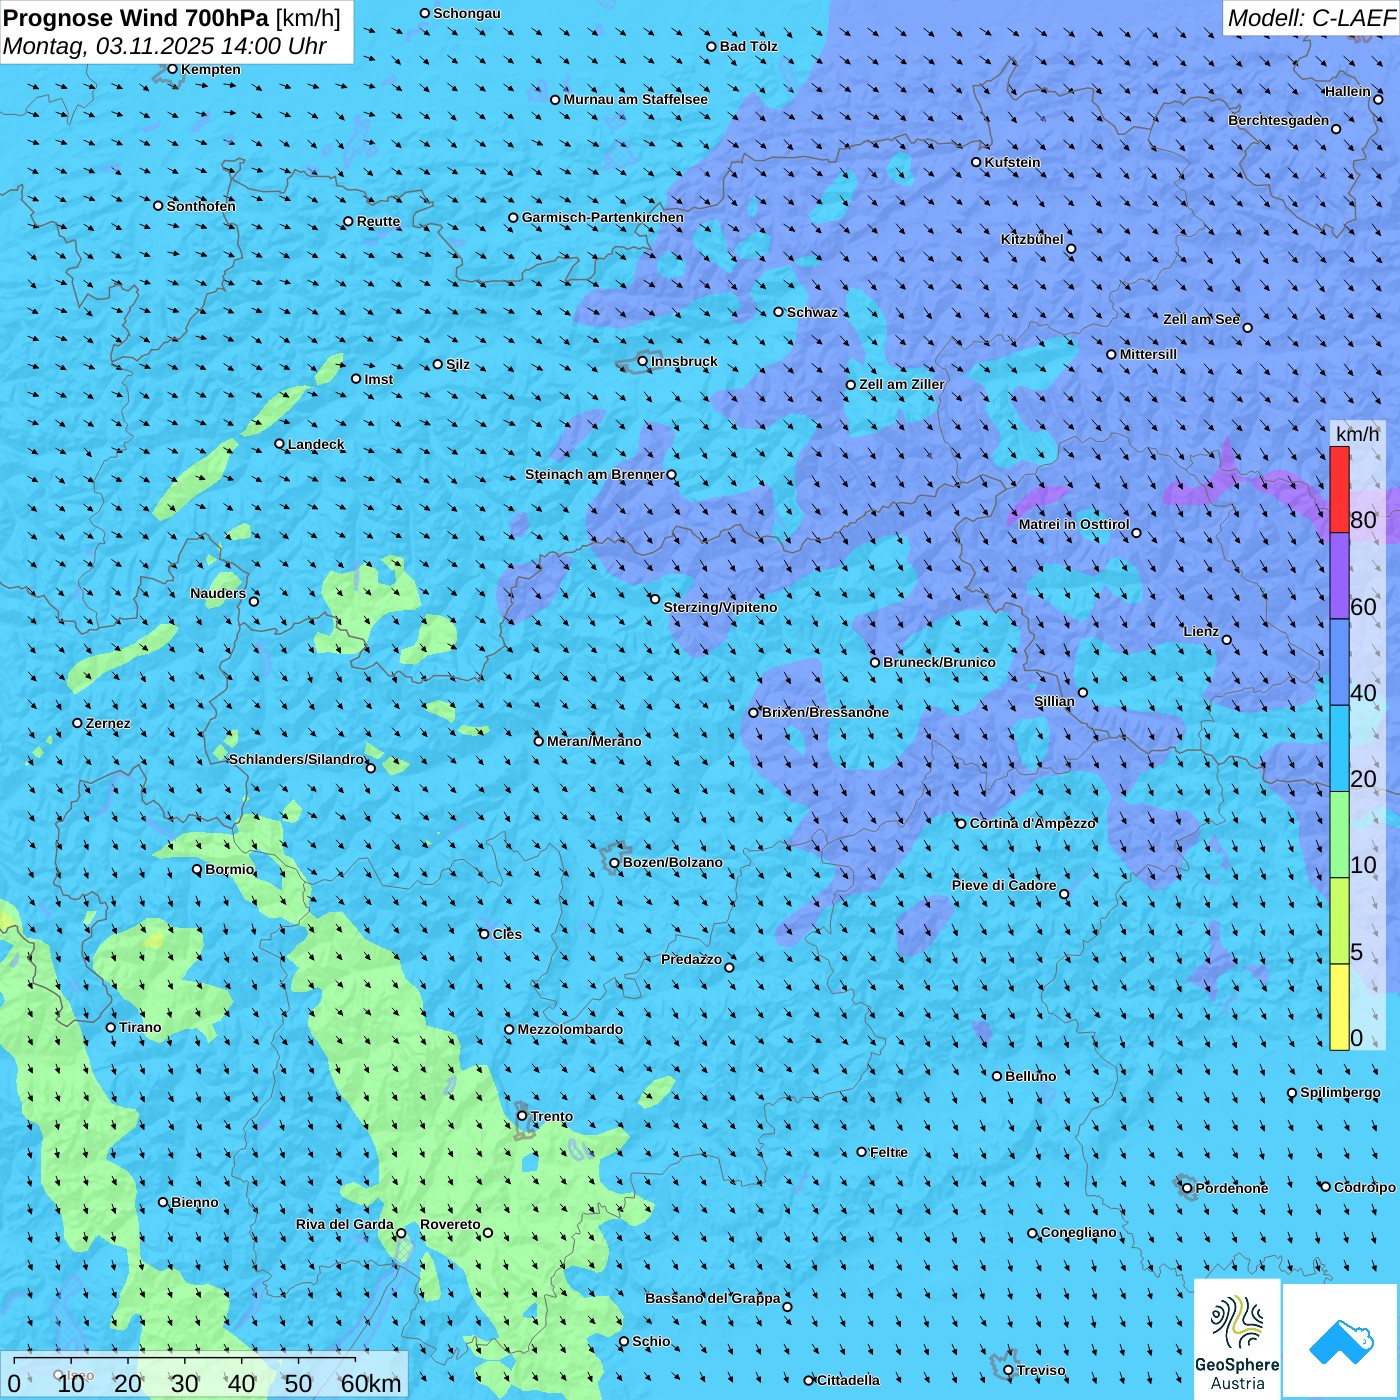Click the 'Sonthofen' label
This screenshot has width=1400, height=1400.
click(201, 206)
